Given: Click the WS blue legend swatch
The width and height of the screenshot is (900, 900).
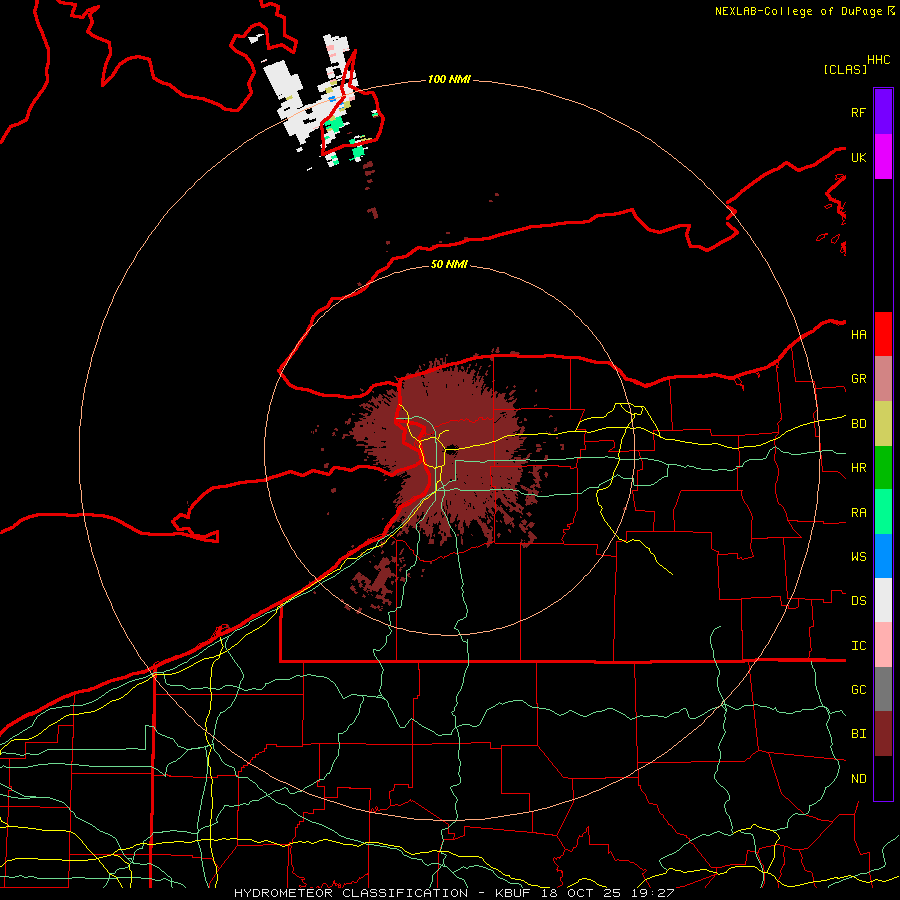Looking at the screenshot, I should click(x=883, y=556).
